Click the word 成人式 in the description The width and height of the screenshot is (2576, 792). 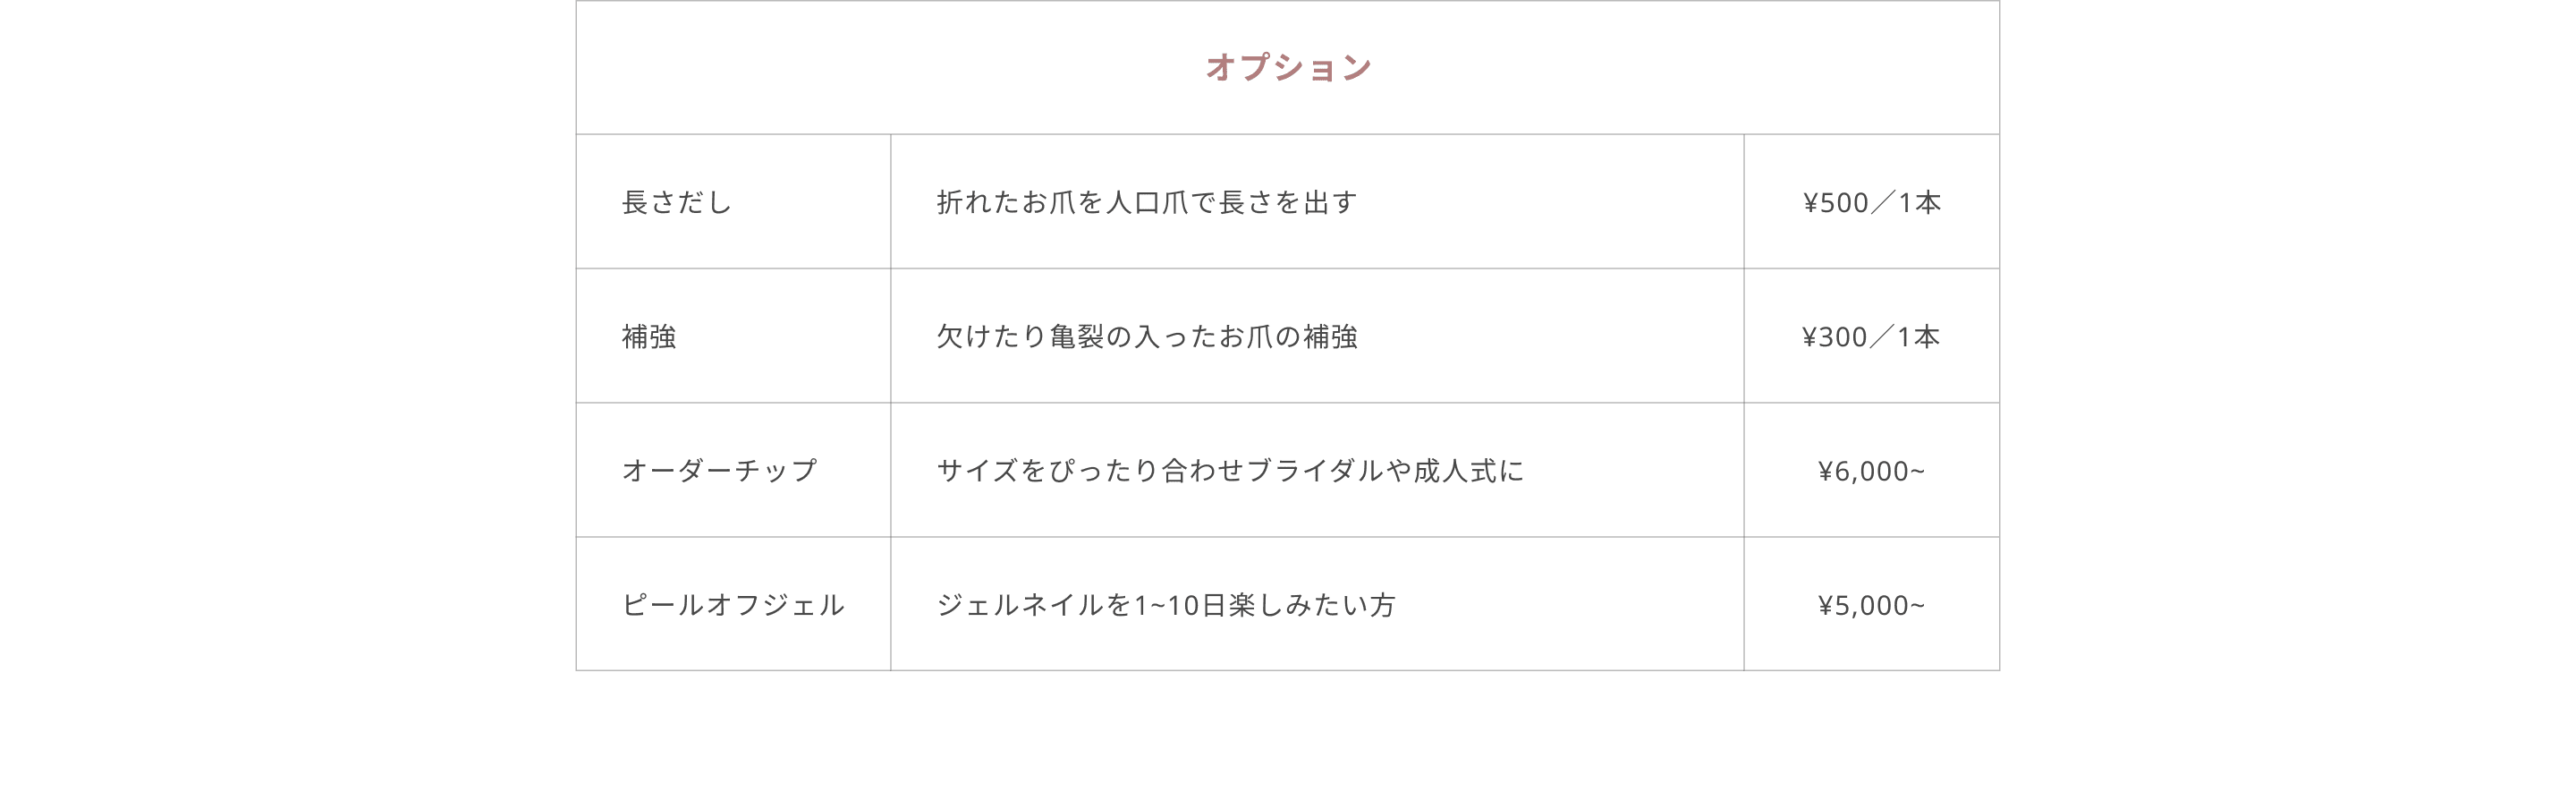click(x=1454, y=470)
